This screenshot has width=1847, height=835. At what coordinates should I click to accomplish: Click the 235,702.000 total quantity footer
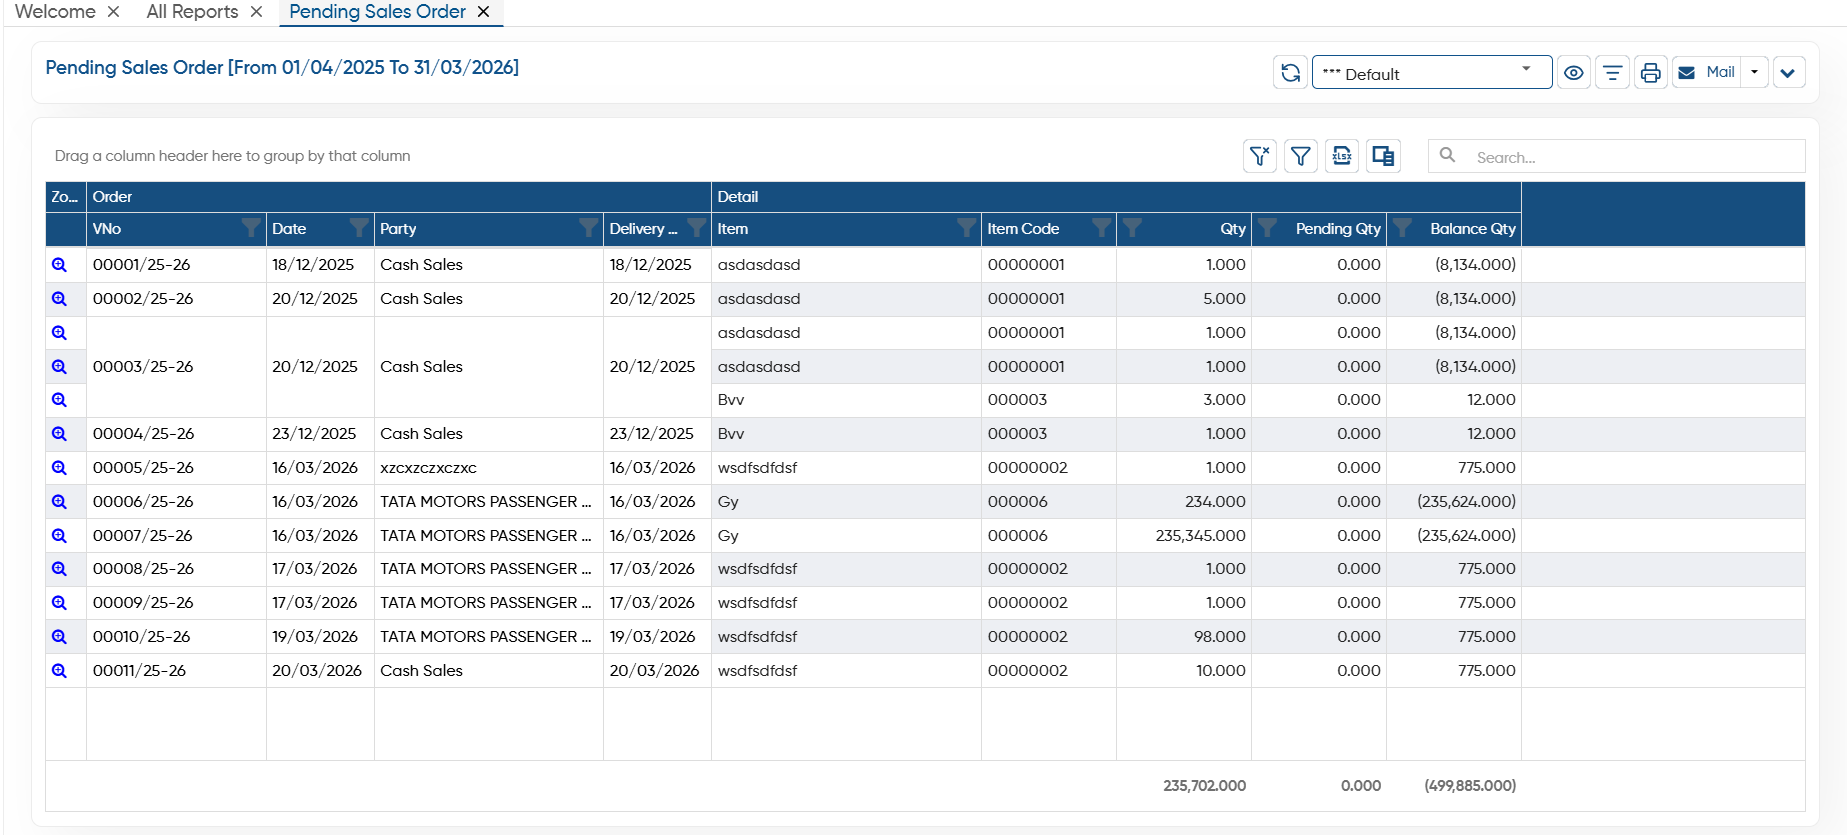coord(1204,786)
